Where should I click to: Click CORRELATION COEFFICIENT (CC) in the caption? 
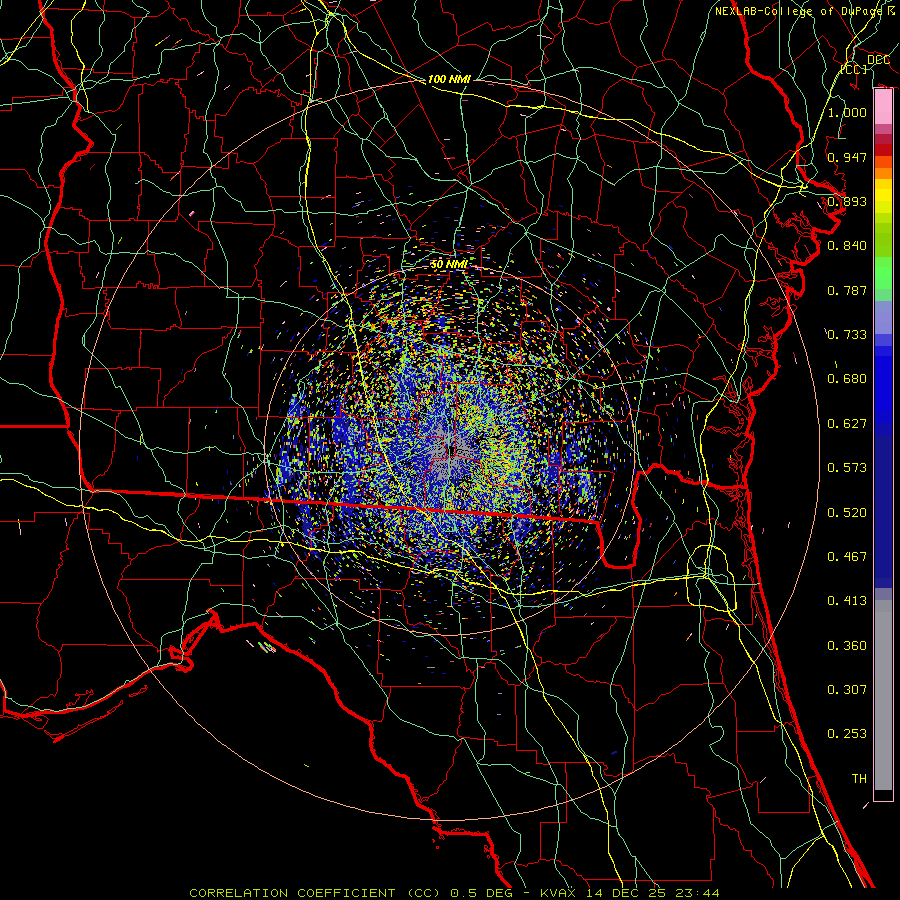click(x=315, y=893)
